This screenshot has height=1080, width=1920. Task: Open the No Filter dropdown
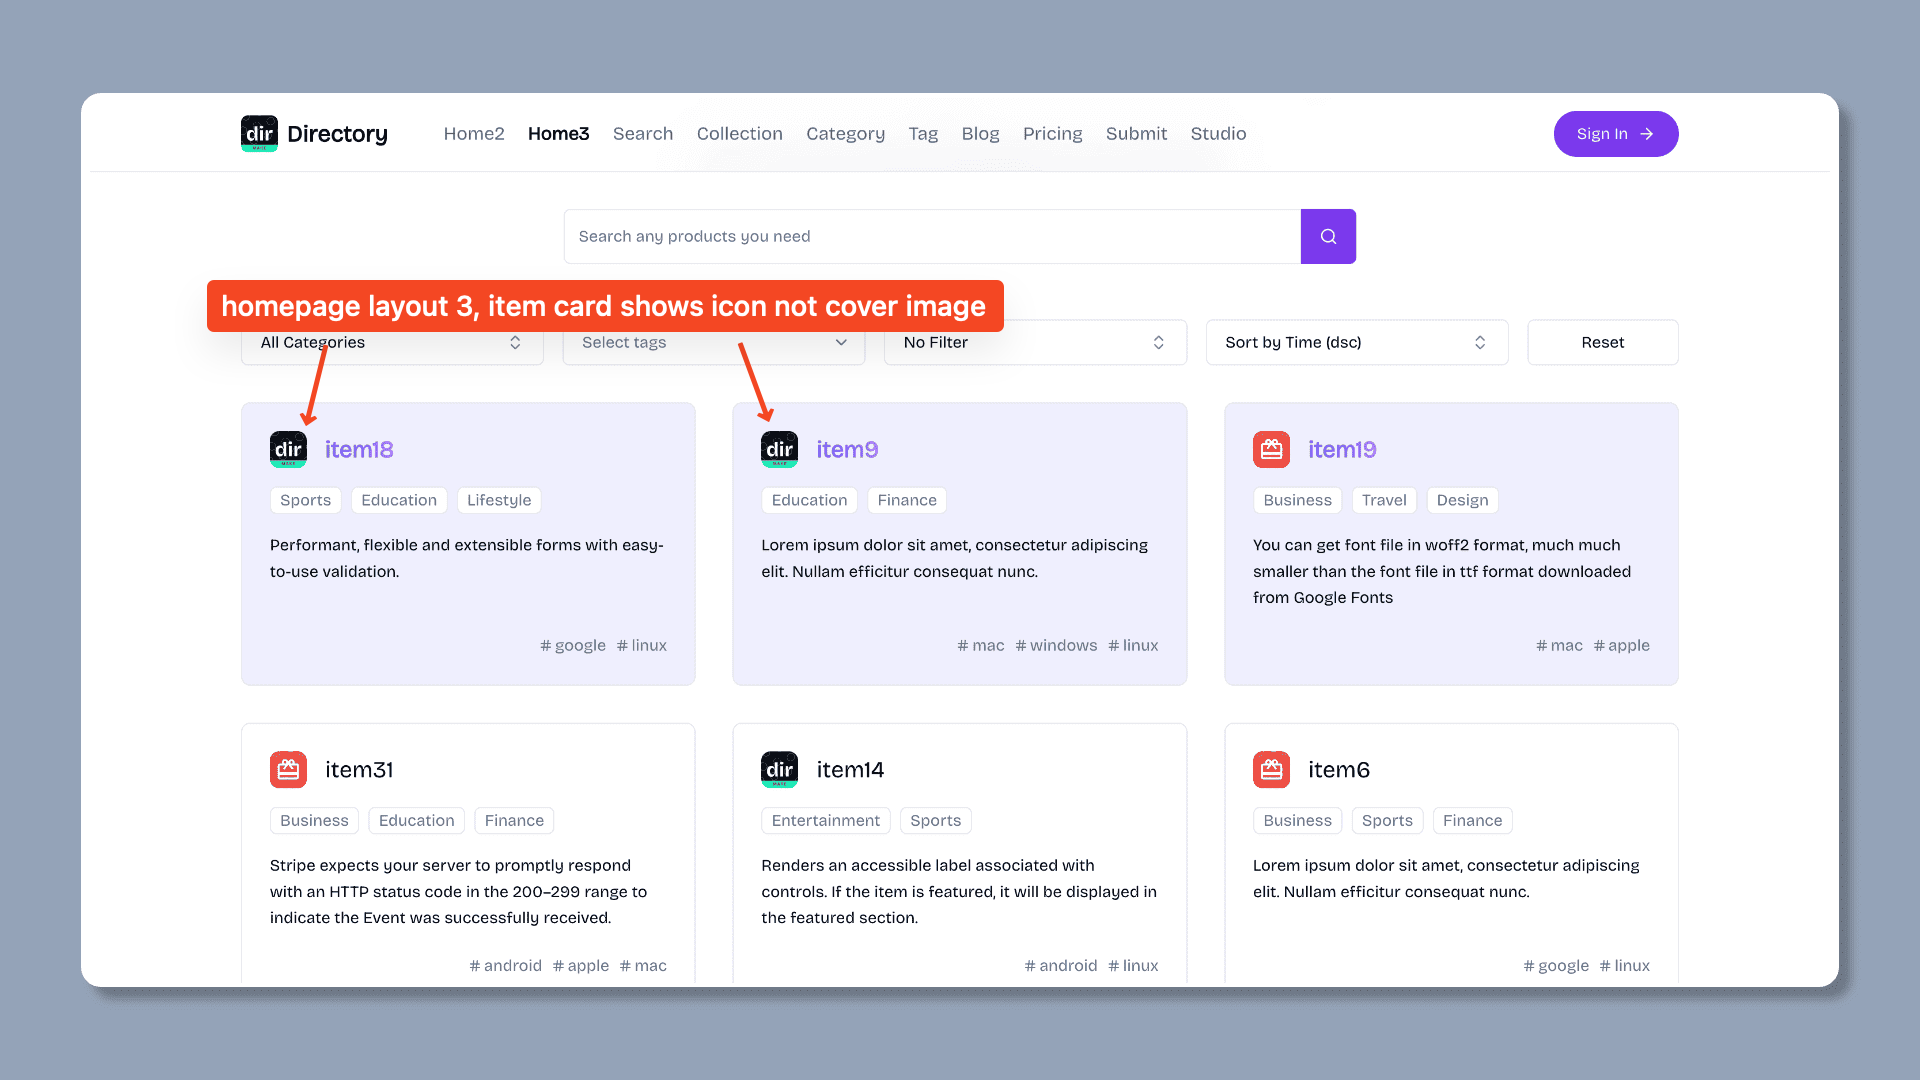coord(1034,342)
